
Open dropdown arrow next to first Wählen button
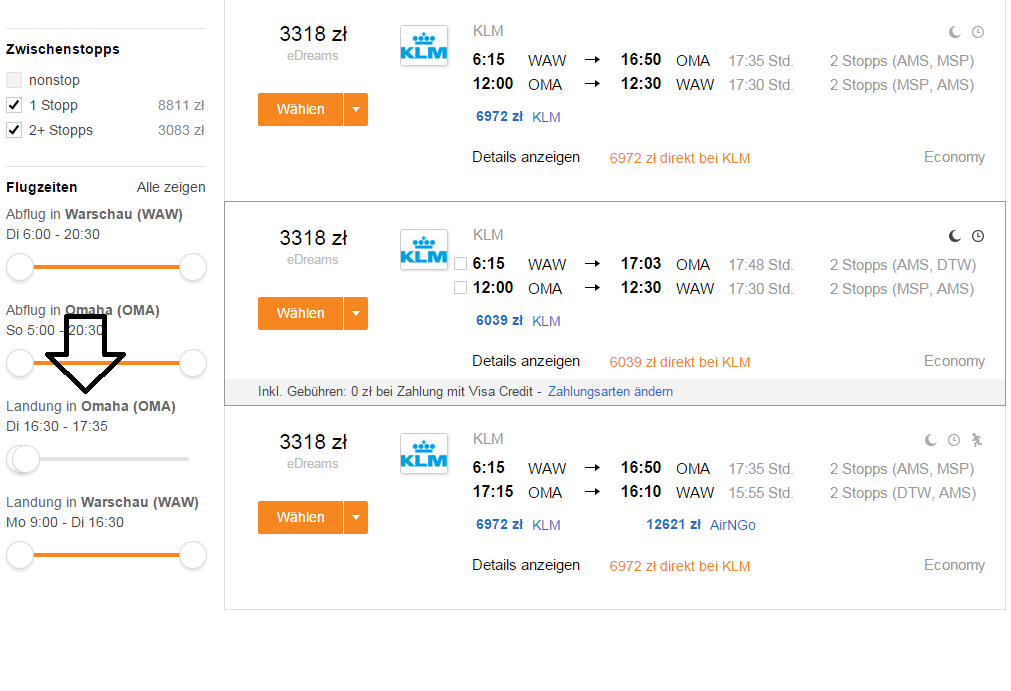(356, 110)
